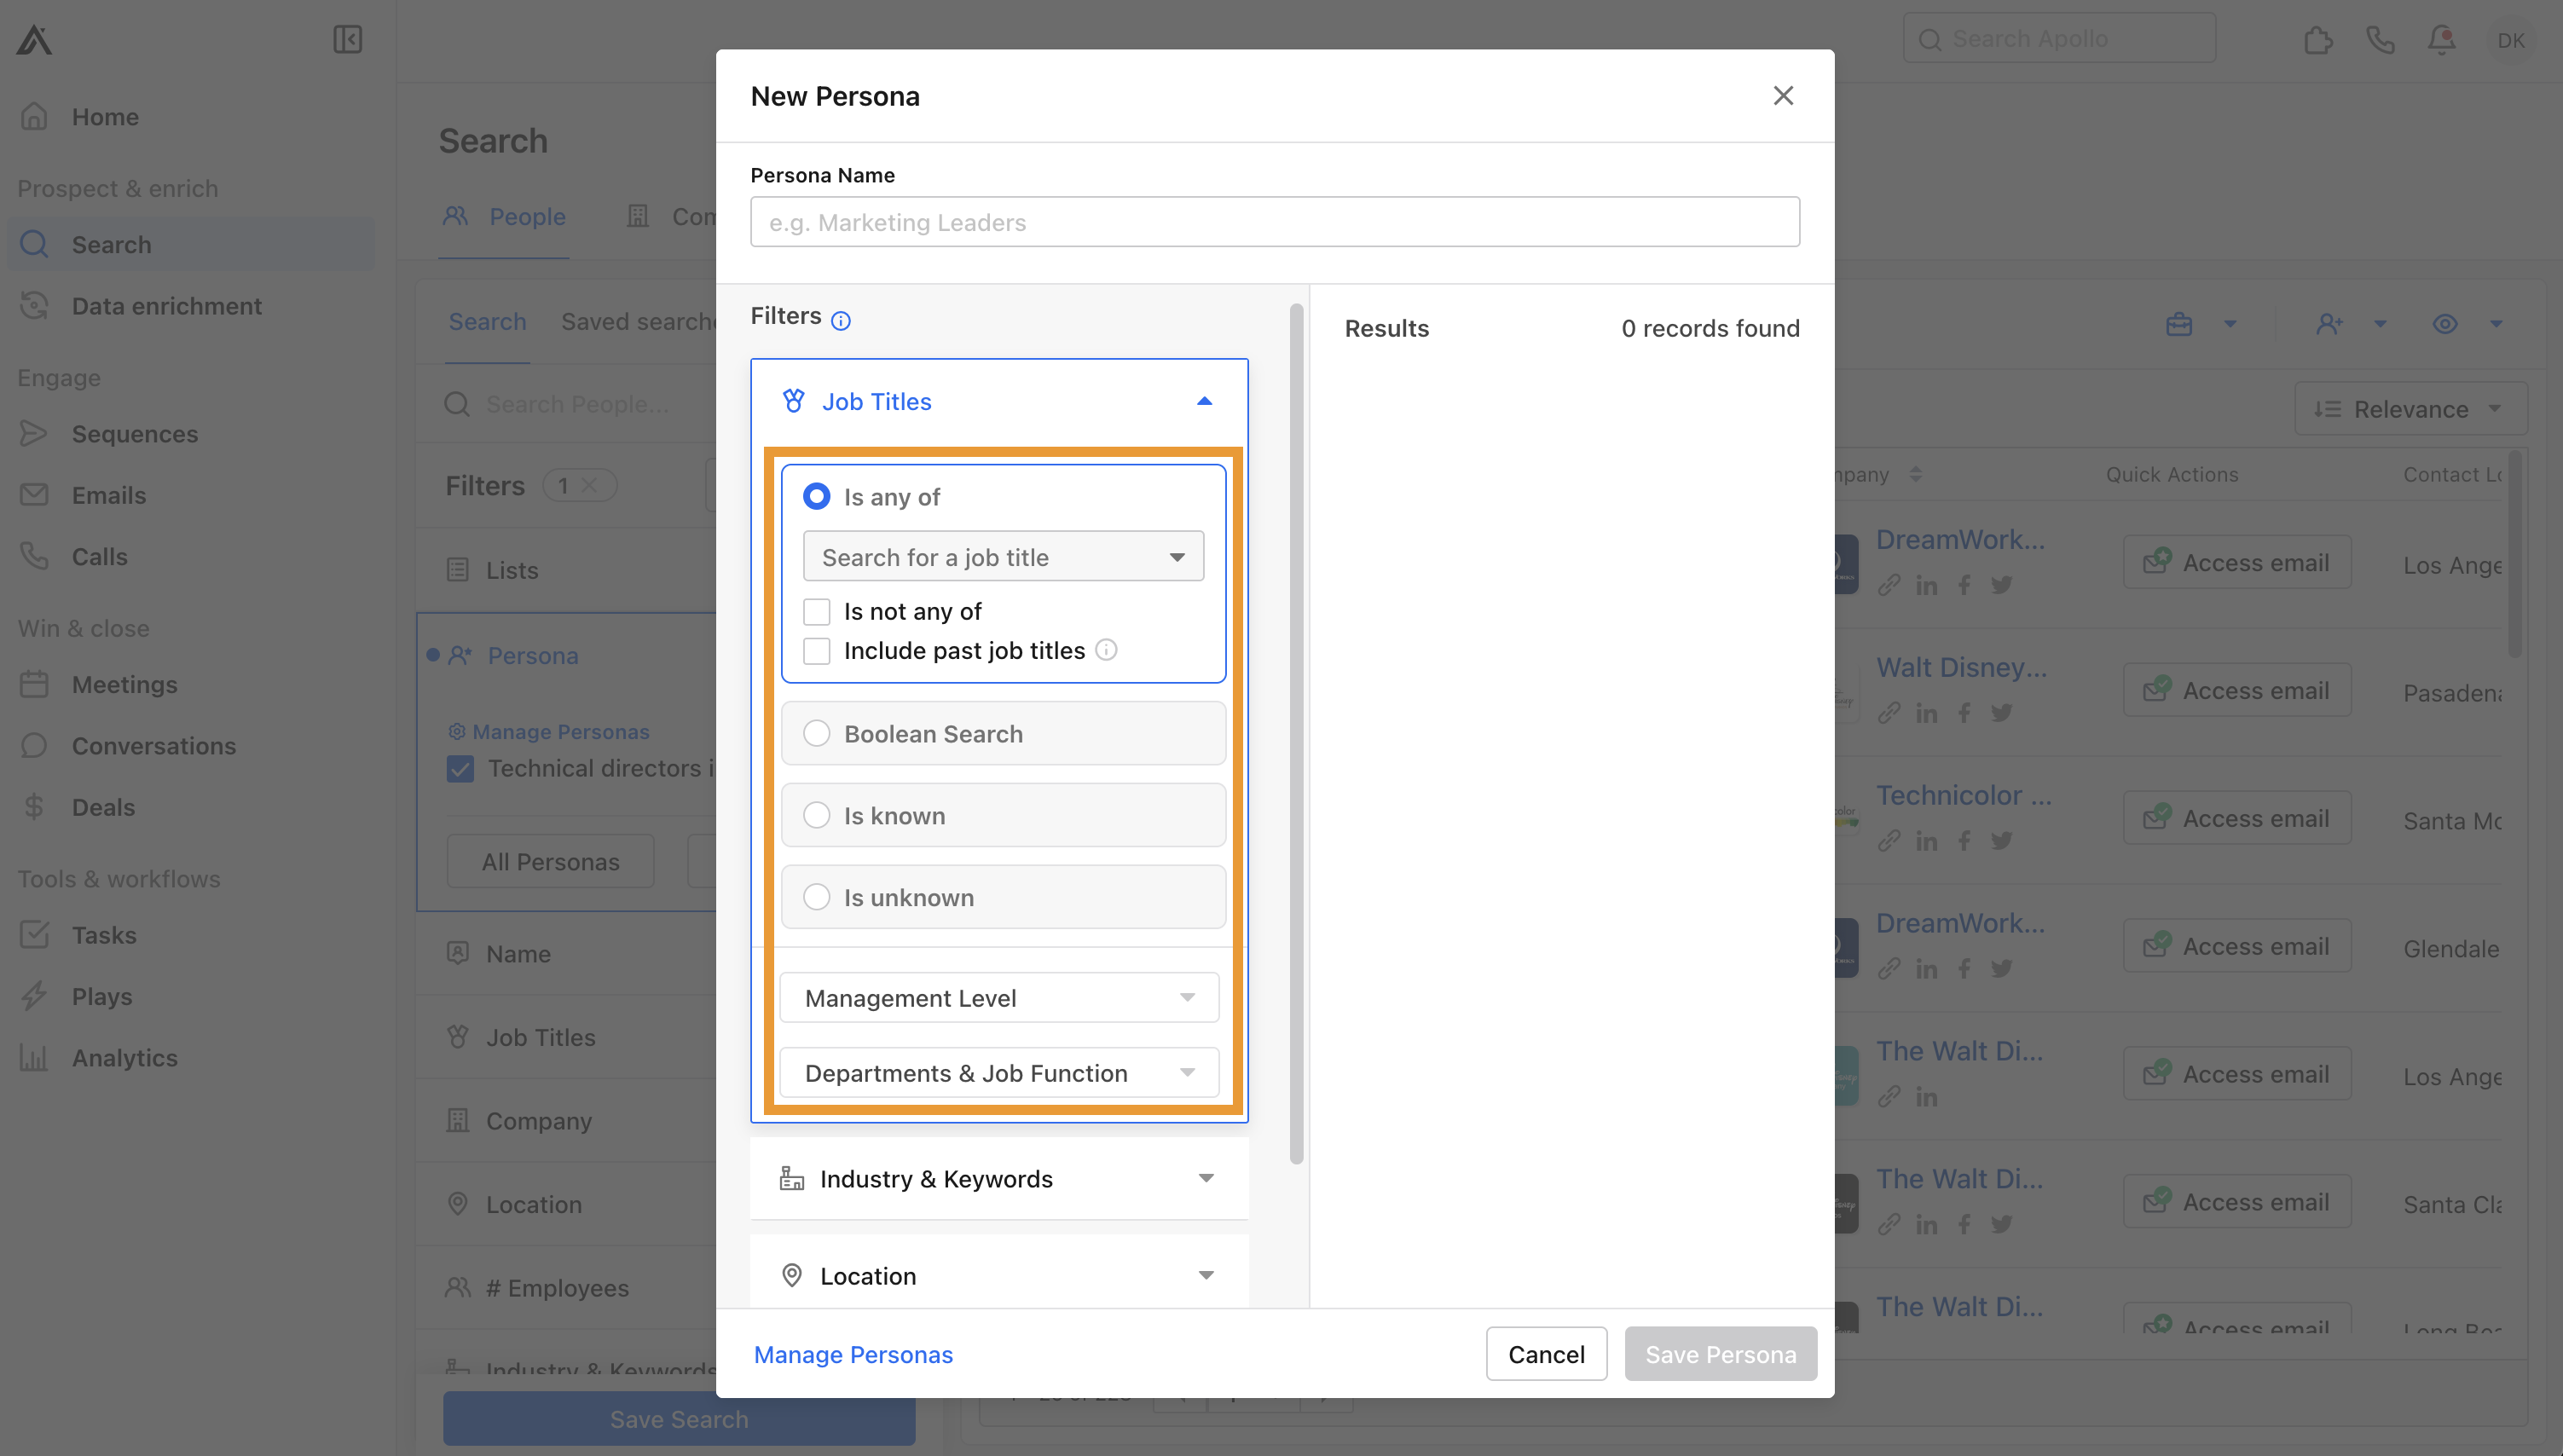
Task: Collapse the left sidebar panel
Action: tap(347, 40)
